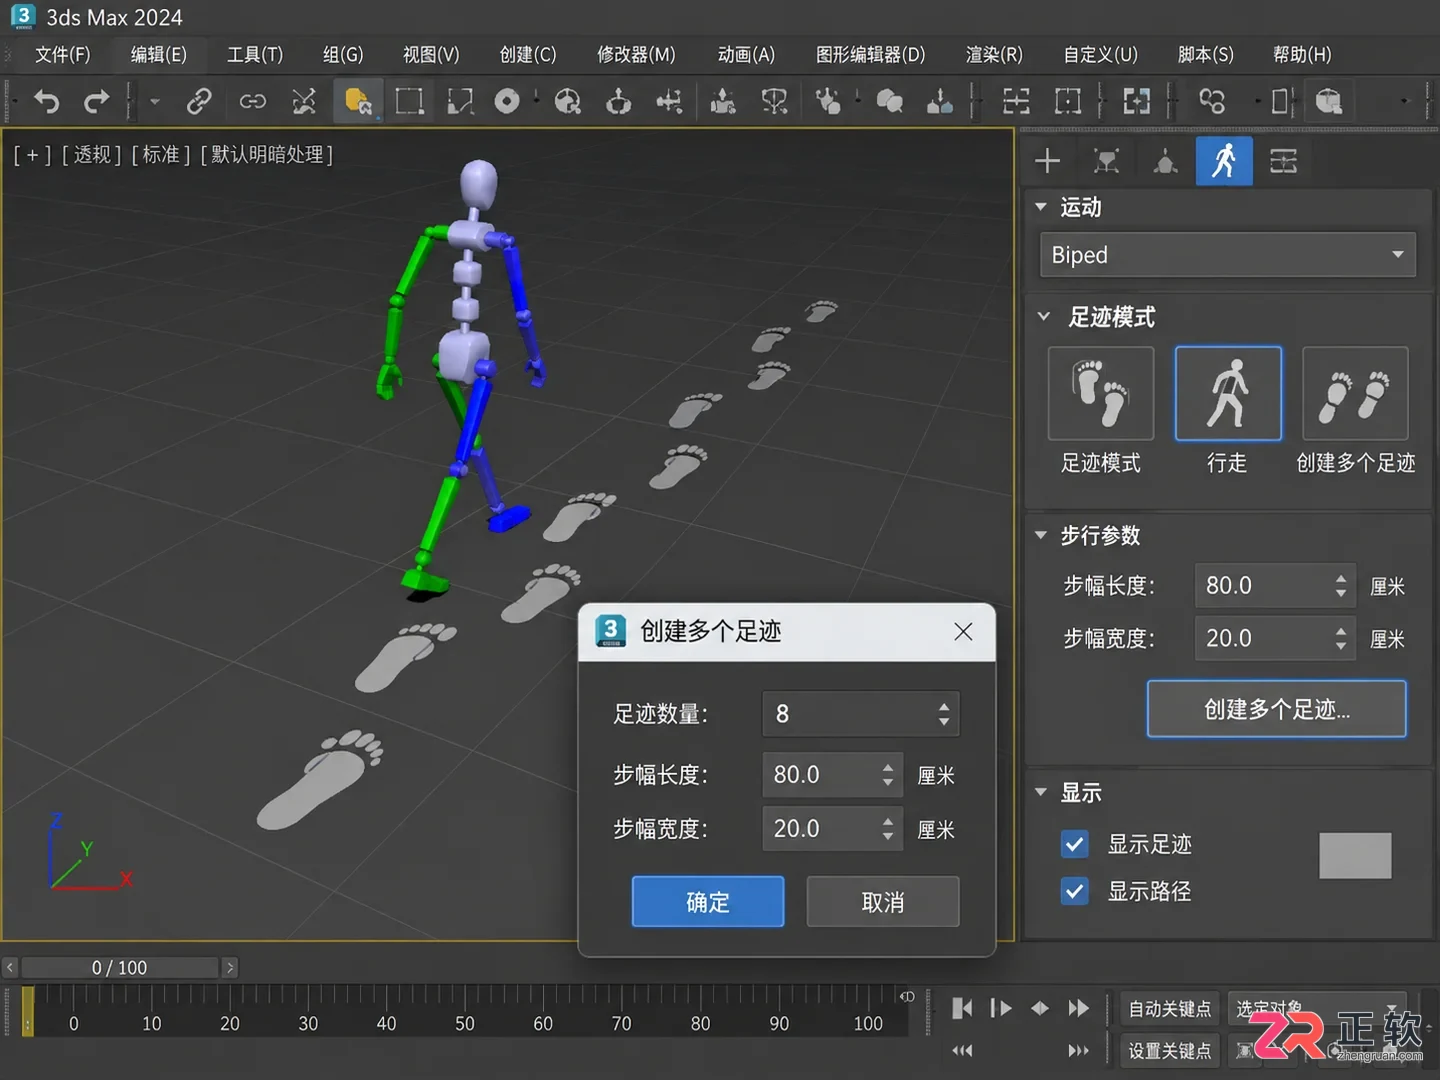Click the Undo arrow in the toolbar
1440x1080 pixels.
pos(47,101)
